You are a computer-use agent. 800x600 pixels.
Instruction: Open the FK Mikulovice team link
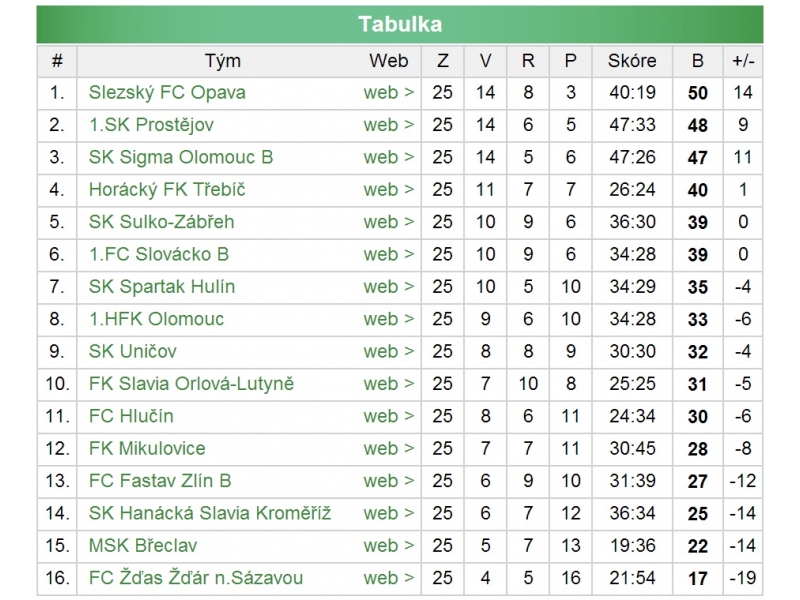(x=147, y=448)
